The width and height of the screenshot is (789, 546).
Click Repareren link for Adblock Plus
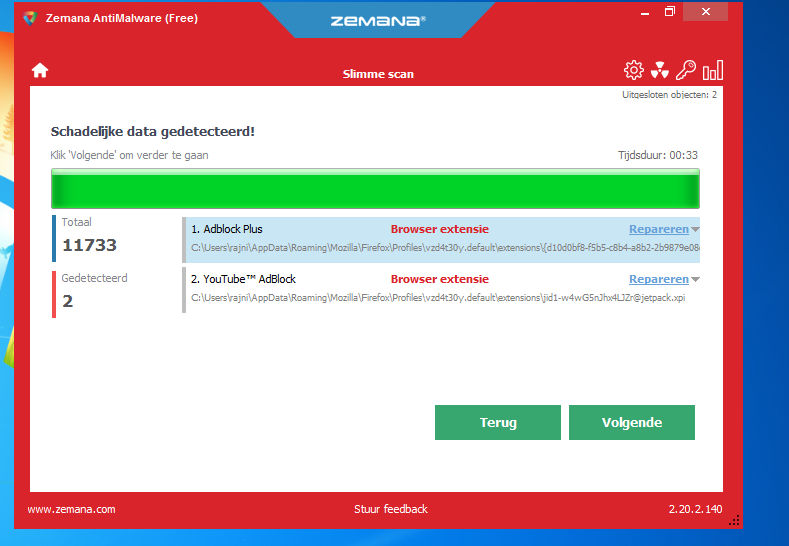pos(659,229)
